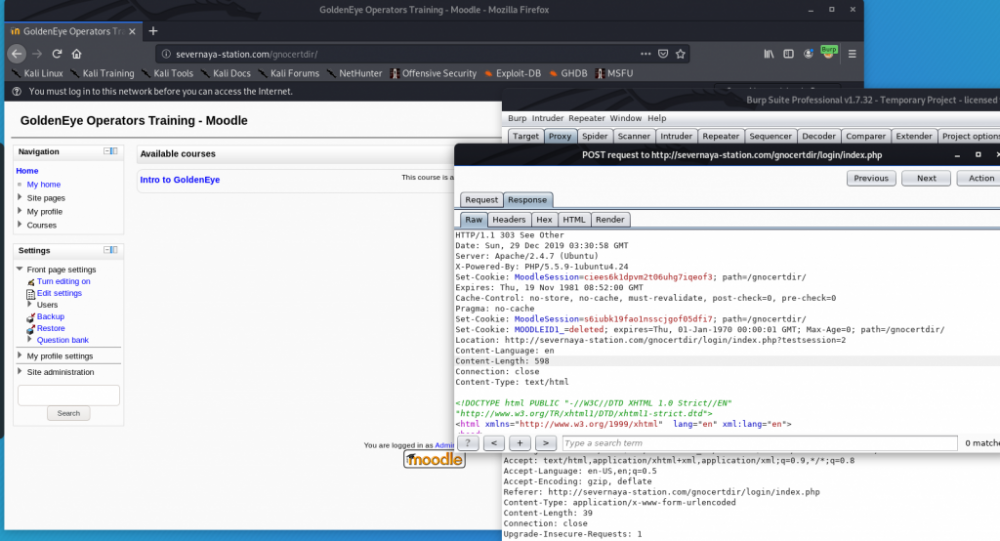
Task: Click the plus button in Burp search bar
Action: pos(520,443)
